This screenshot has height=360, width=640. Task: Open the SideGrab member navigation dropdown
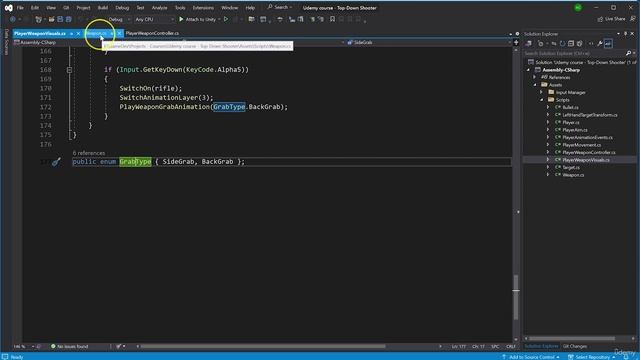pos(429,42)
